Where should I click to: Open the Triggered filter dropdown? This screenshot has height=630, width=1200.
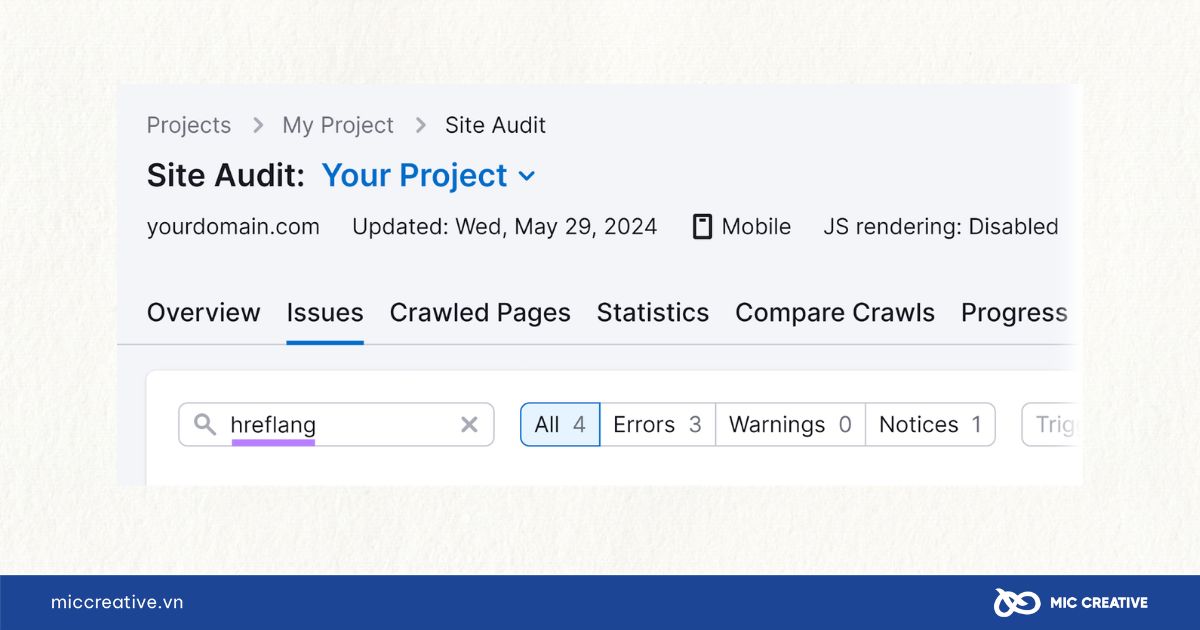point(1051,425)
